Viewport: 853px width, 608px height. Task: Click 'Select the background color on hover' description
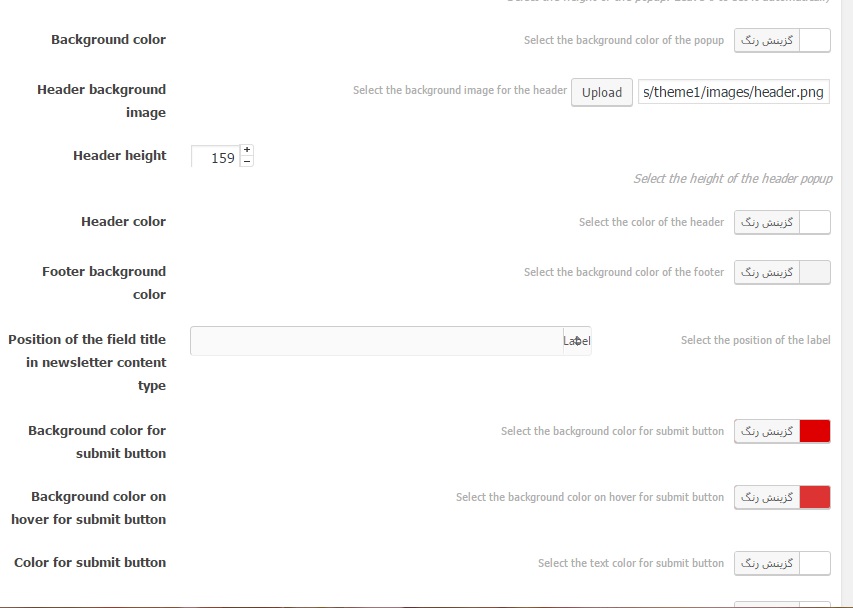point(590,498)
